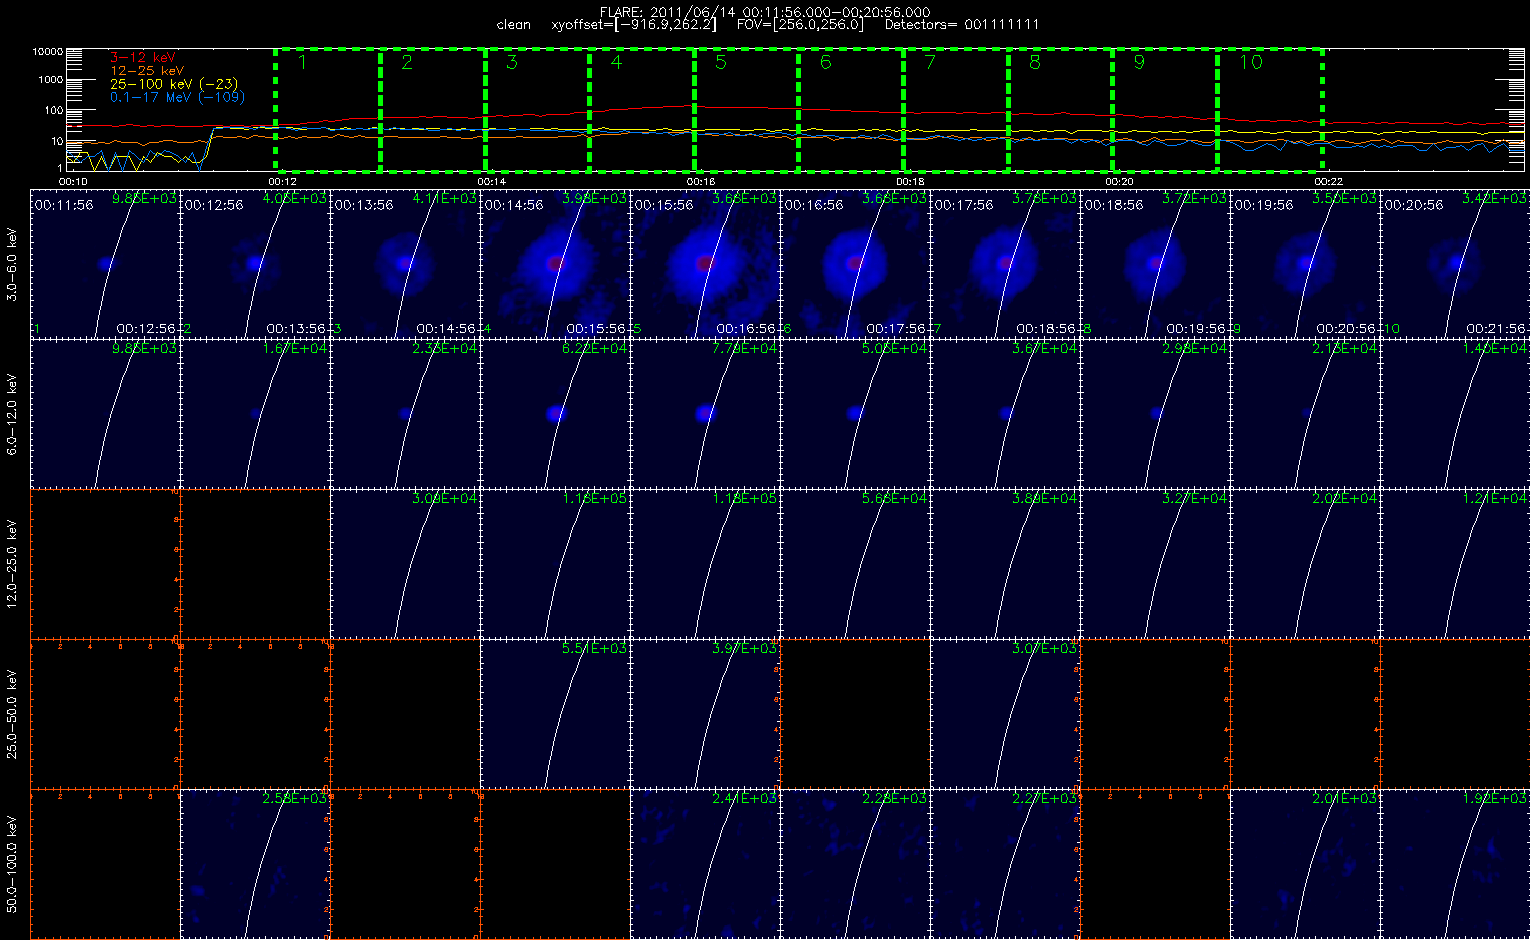
Task: Select interval 6 box in light curve
Action: [x=851, y=108]
